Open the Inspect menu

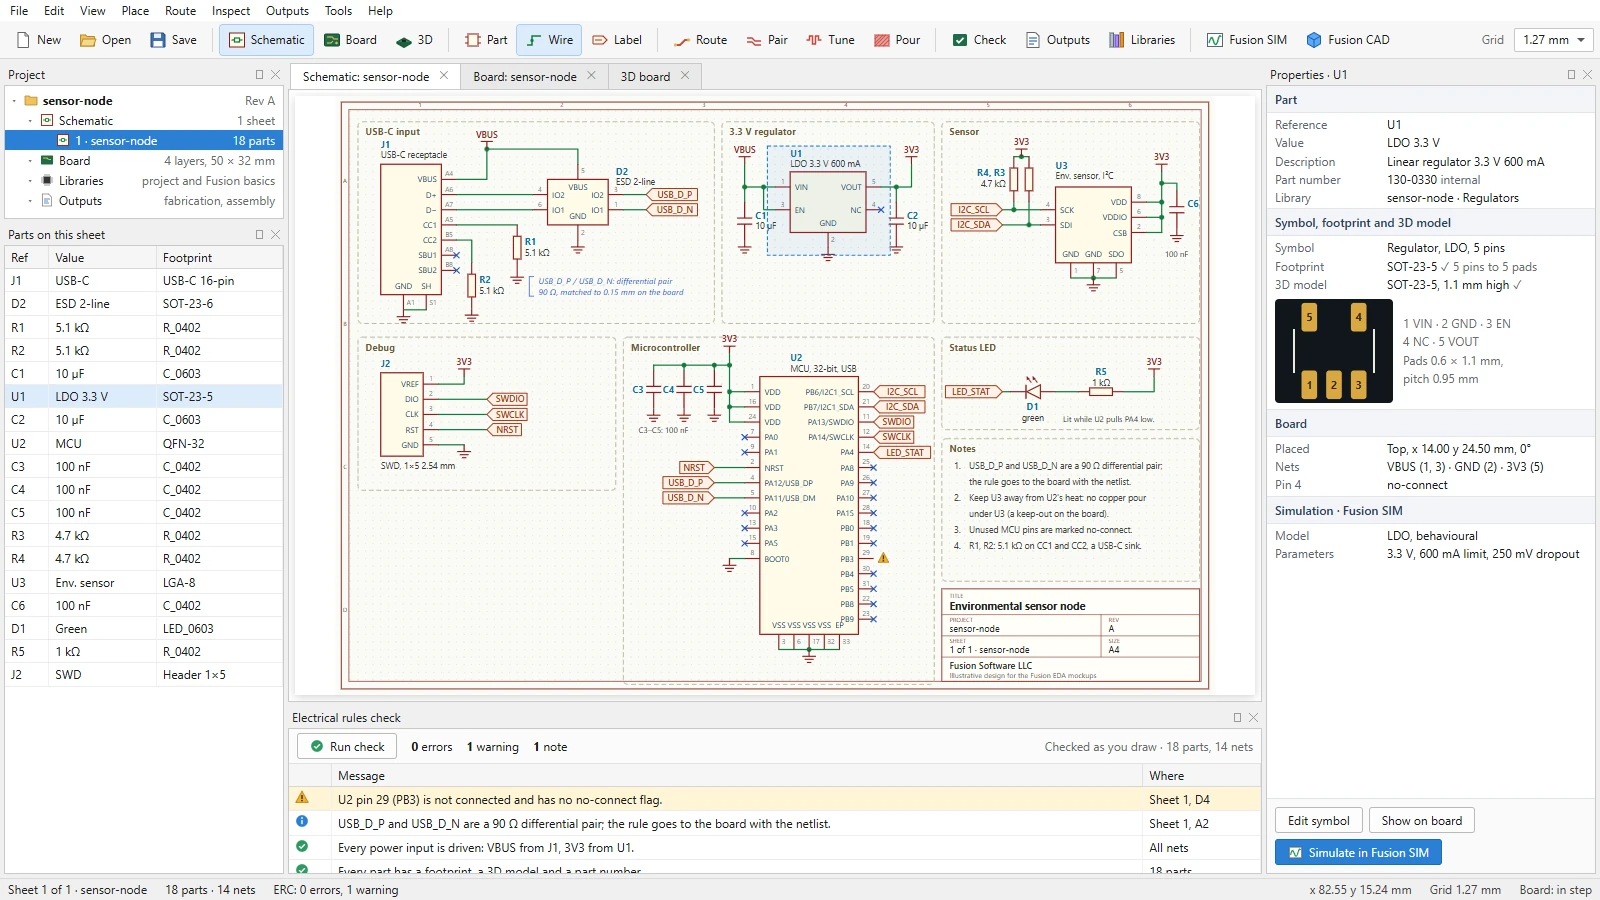click(x=231, y=11)
